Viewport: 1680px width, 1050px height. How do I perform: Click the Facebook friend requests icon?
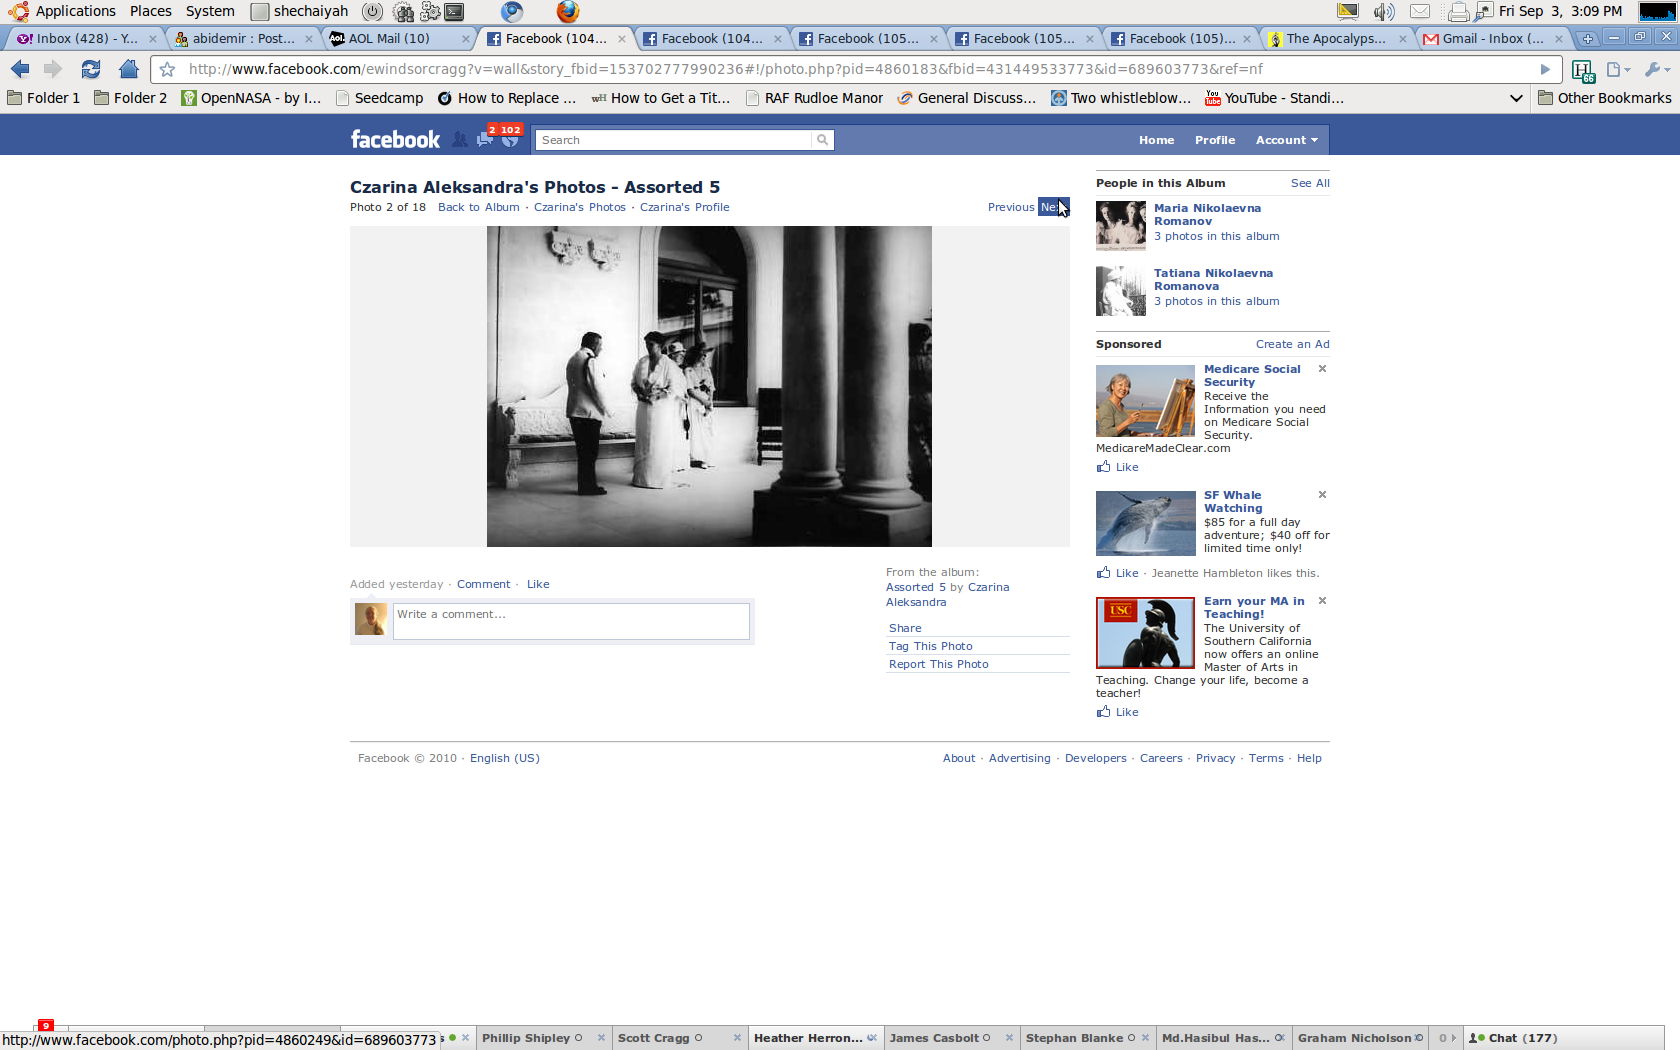(x=459, y=140)
